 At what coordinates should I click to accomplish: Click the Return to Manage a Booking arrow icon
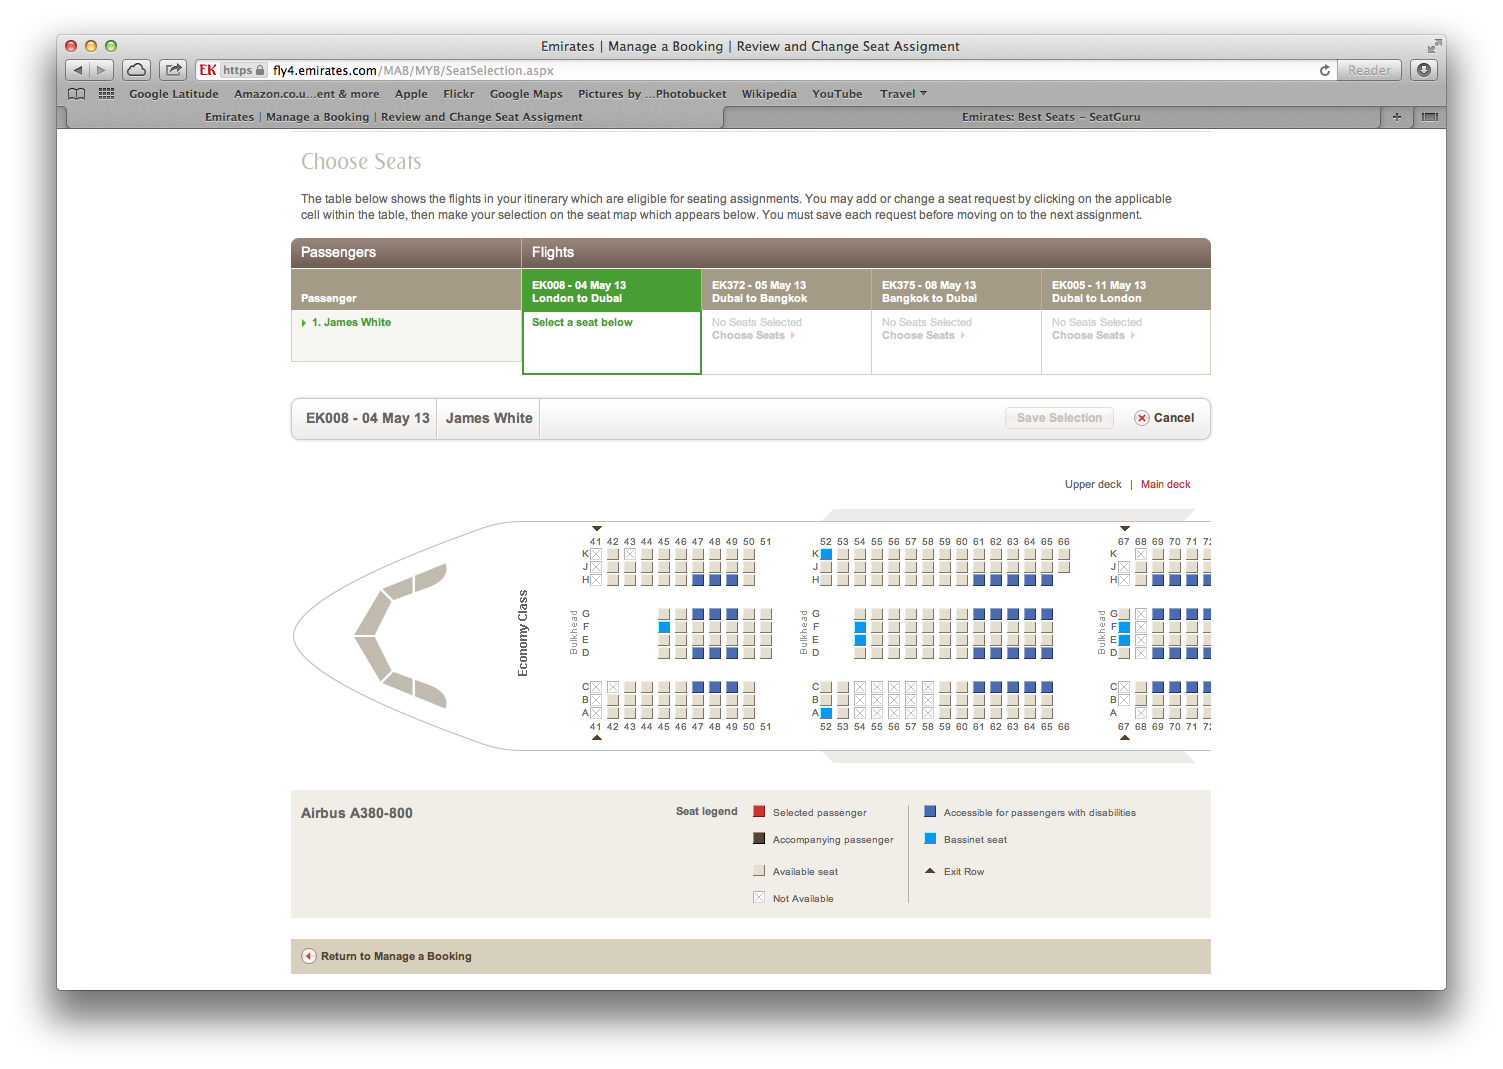coord(309,956)
